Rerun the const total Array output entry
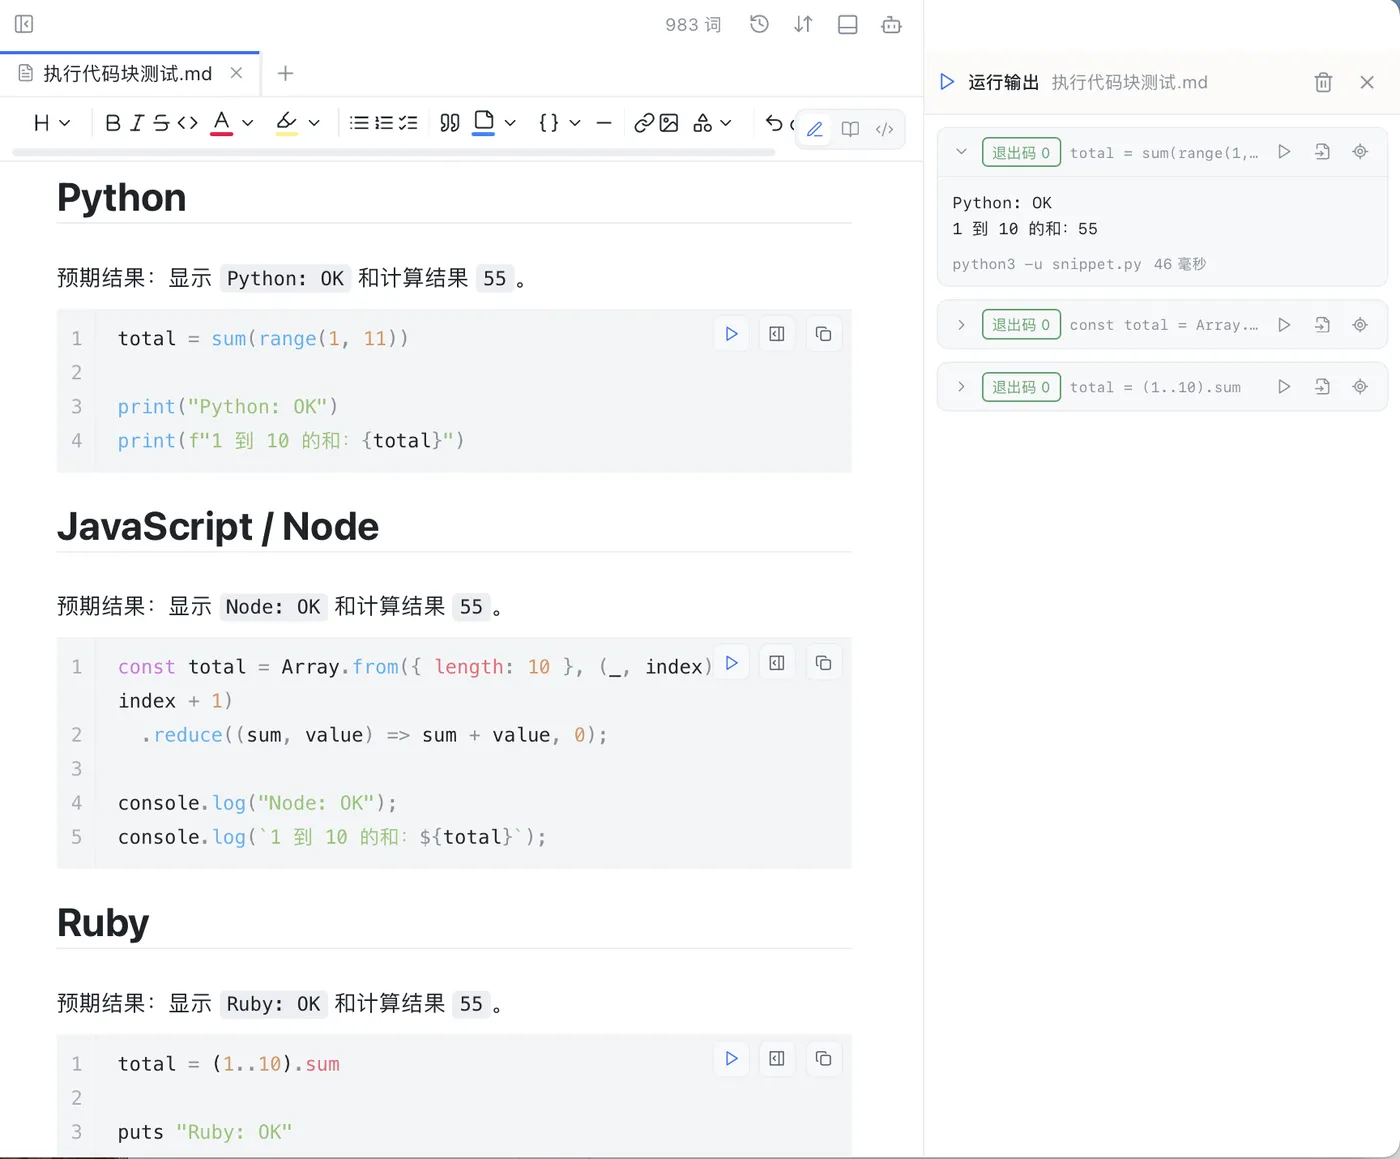 point(1284,325)
